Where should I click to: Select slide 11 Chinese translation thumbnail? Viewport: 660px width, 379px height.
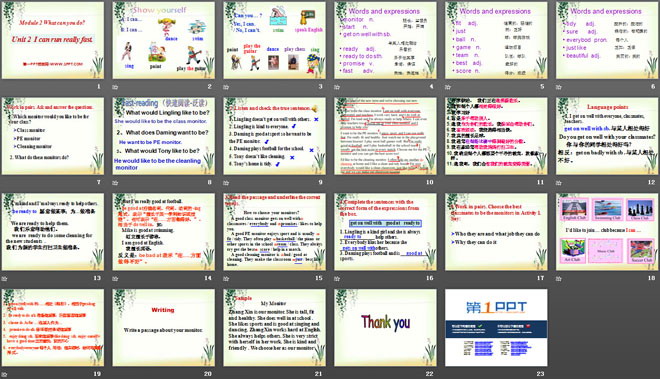(x=496, y=136)
